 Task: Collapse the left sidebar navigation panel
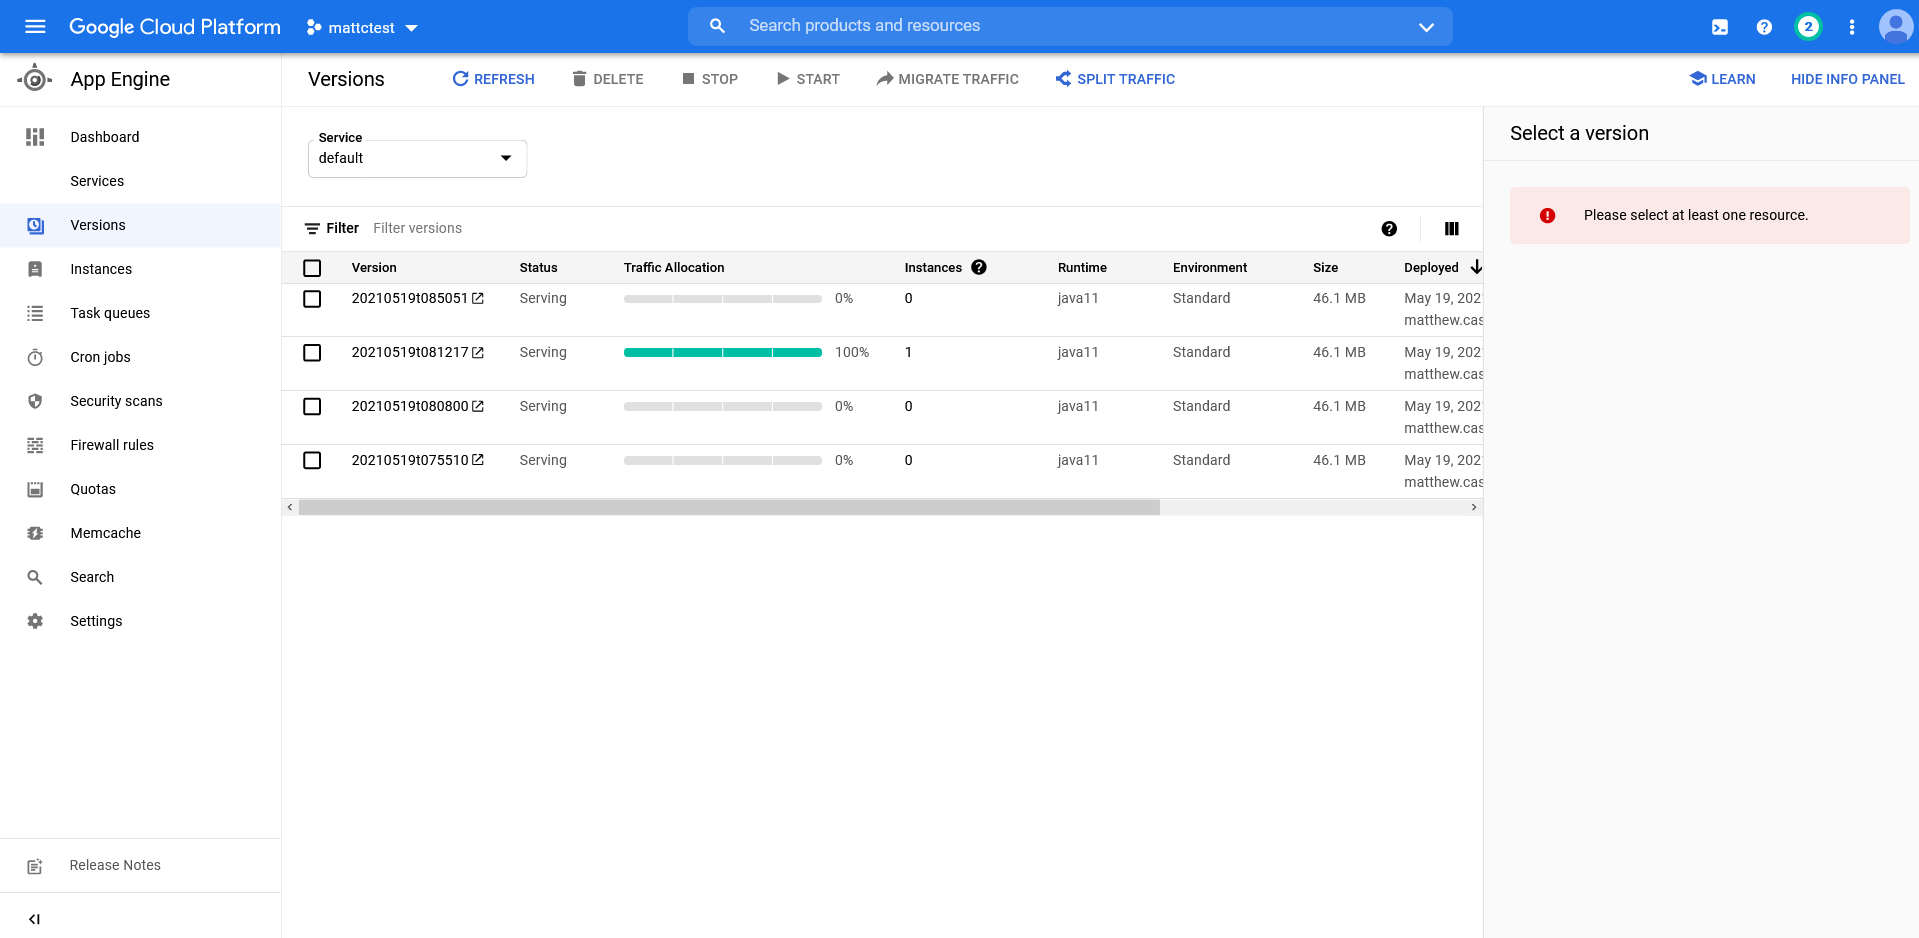pyautogui.click(x=34, y=919)
